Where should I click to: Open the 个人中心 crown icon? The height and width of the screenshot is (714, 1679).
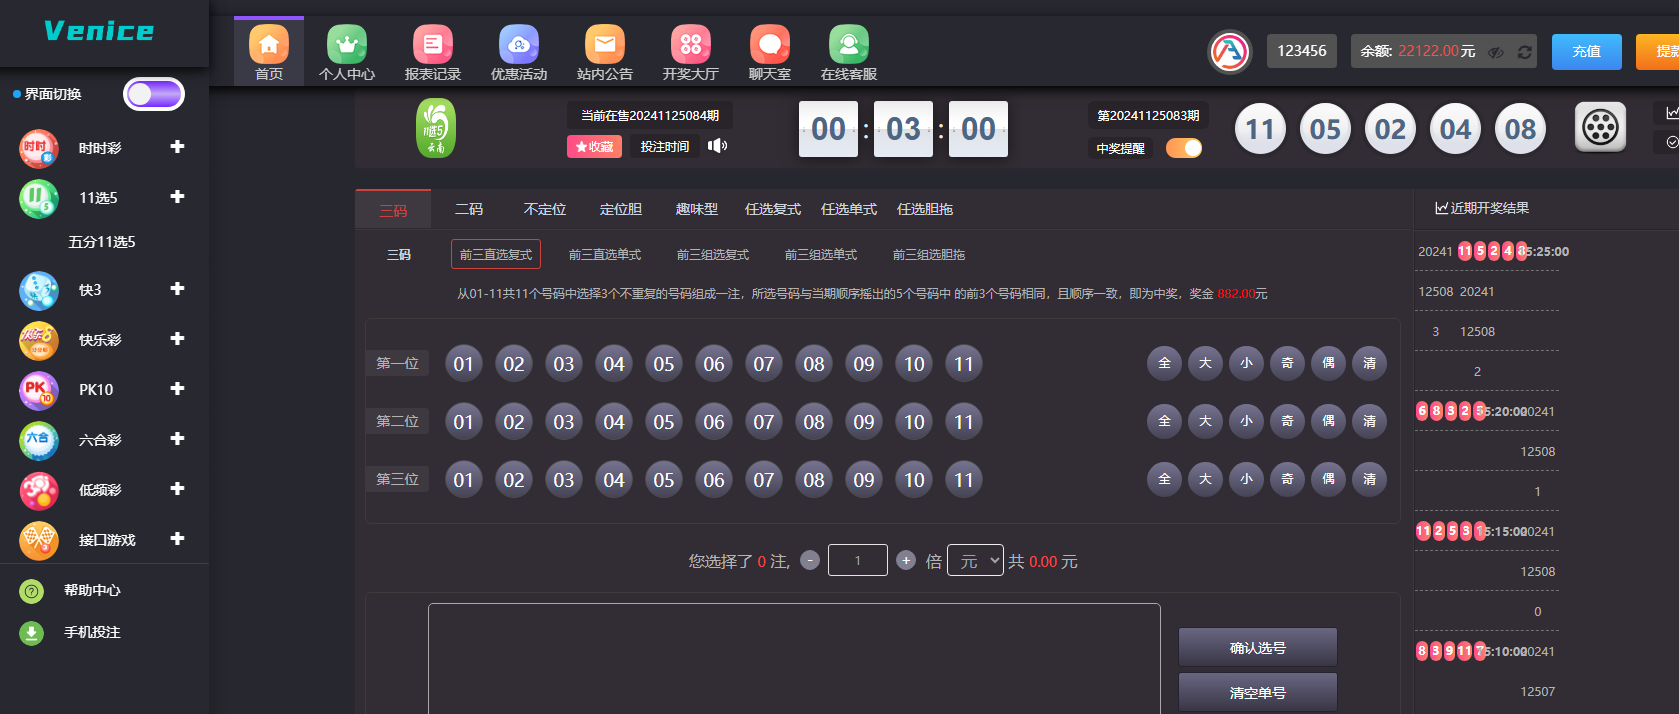point(347,45)
